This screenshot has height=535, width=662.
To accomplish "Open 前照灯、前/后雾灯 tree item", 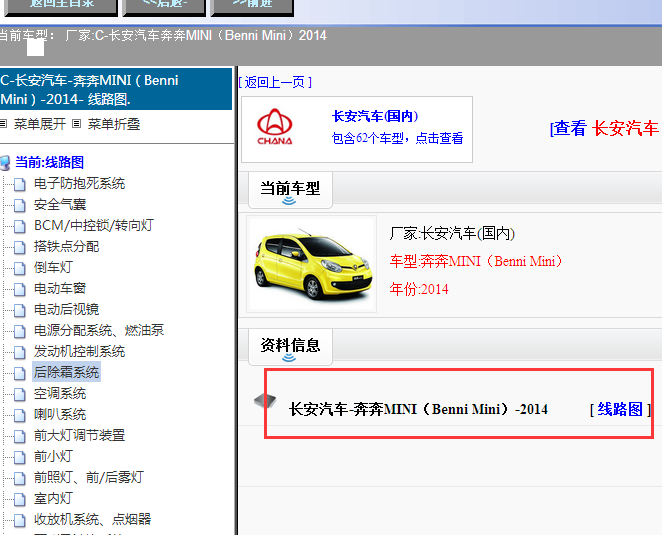I will [89, 477].
